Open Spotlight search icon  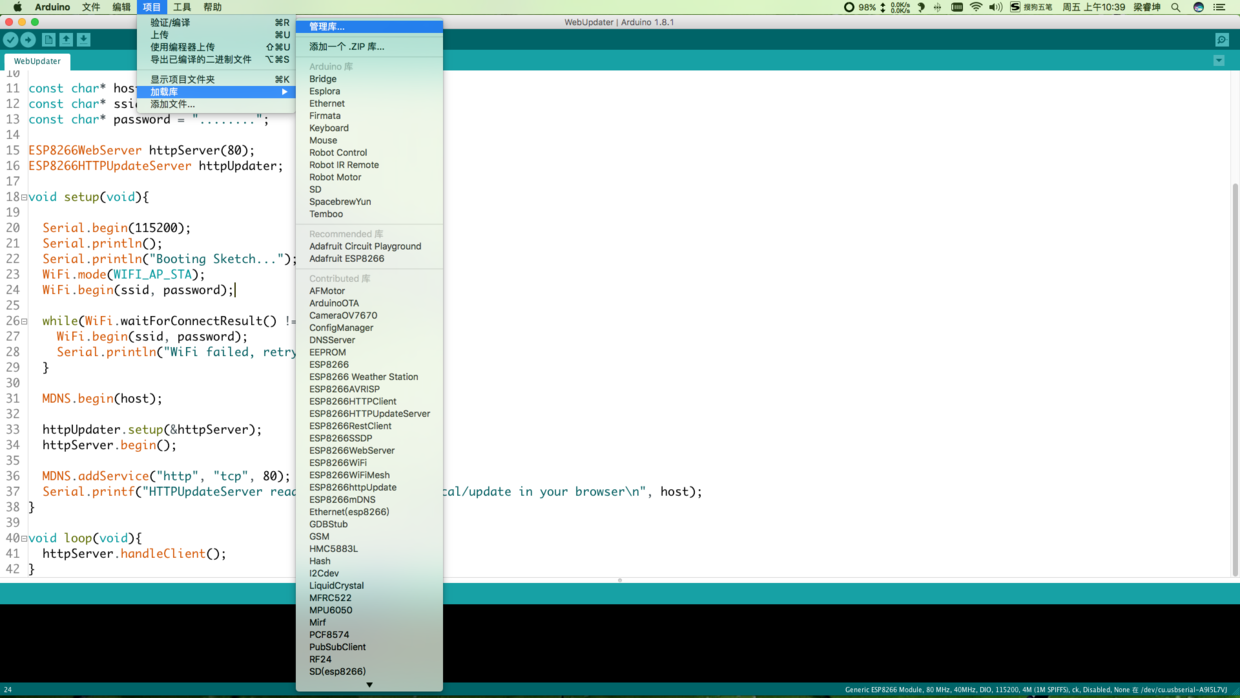point(1176,7)
